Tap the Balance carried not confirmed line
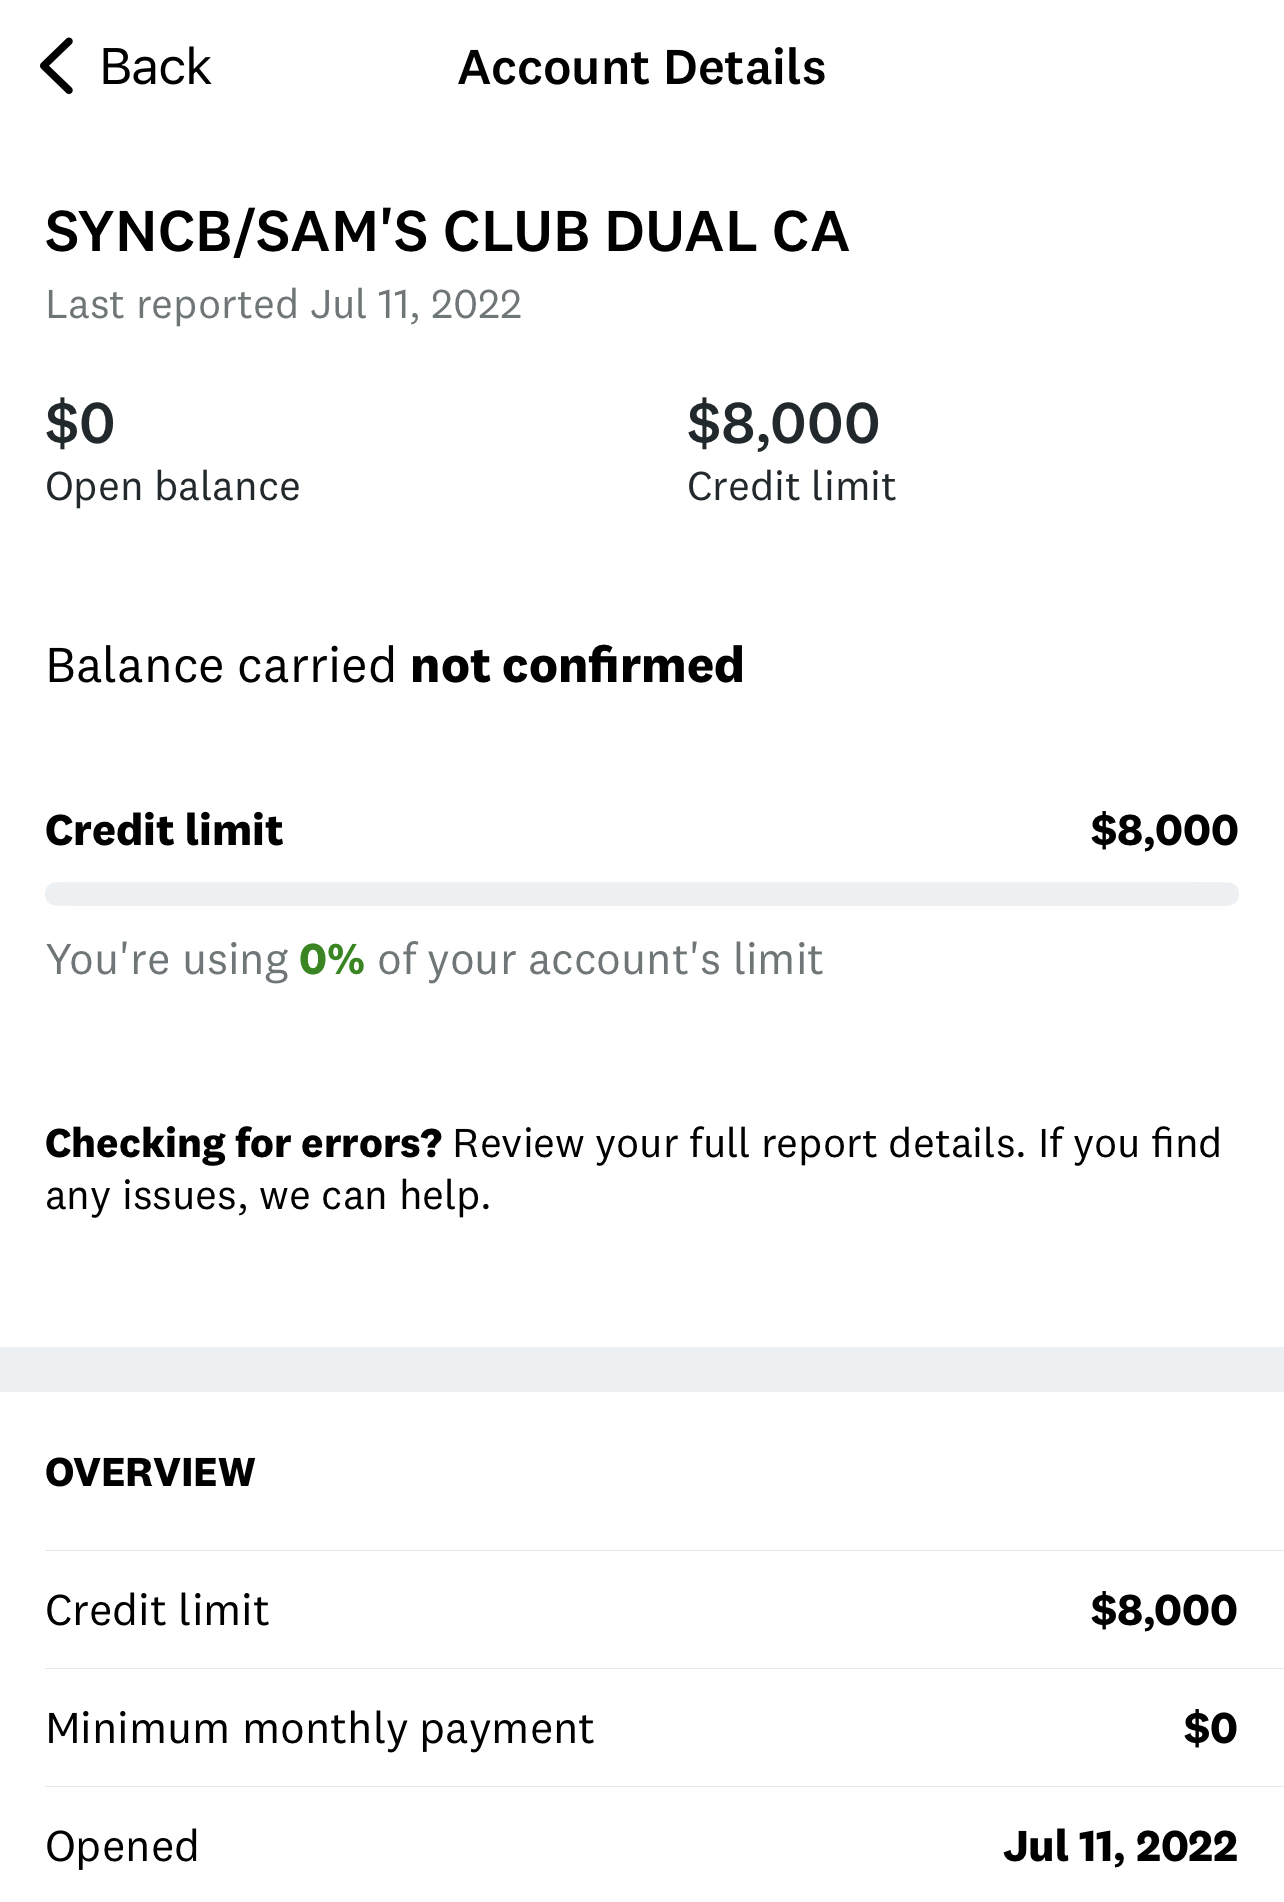This screenshot has width=1284, height=1902. (x=395, y=666)
